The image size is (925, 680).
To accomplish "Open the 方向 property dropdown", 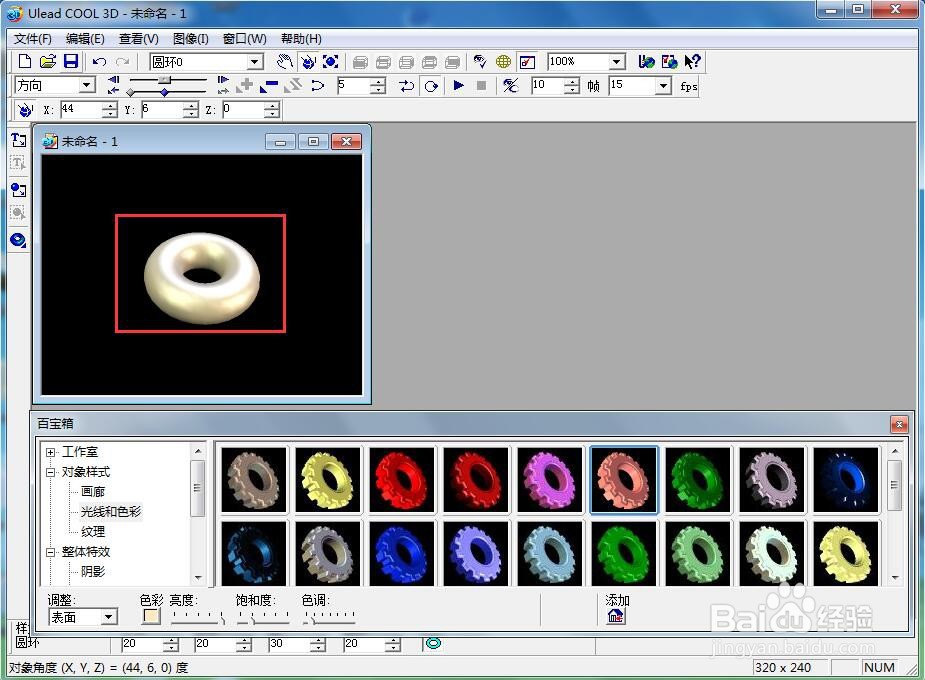I will coord(87,86).
